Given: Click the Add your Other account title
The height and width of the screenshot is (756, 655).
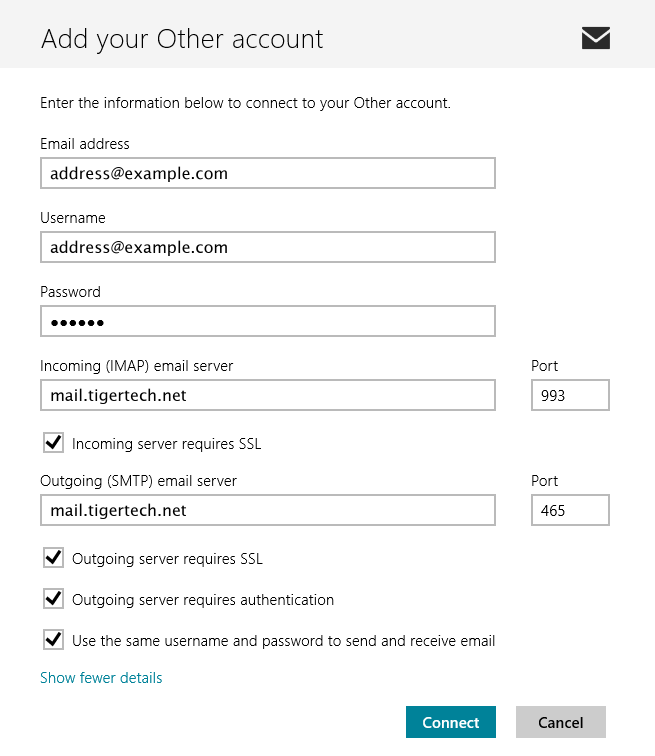Looking at the screenshot, I should click(x=182, y=39).
